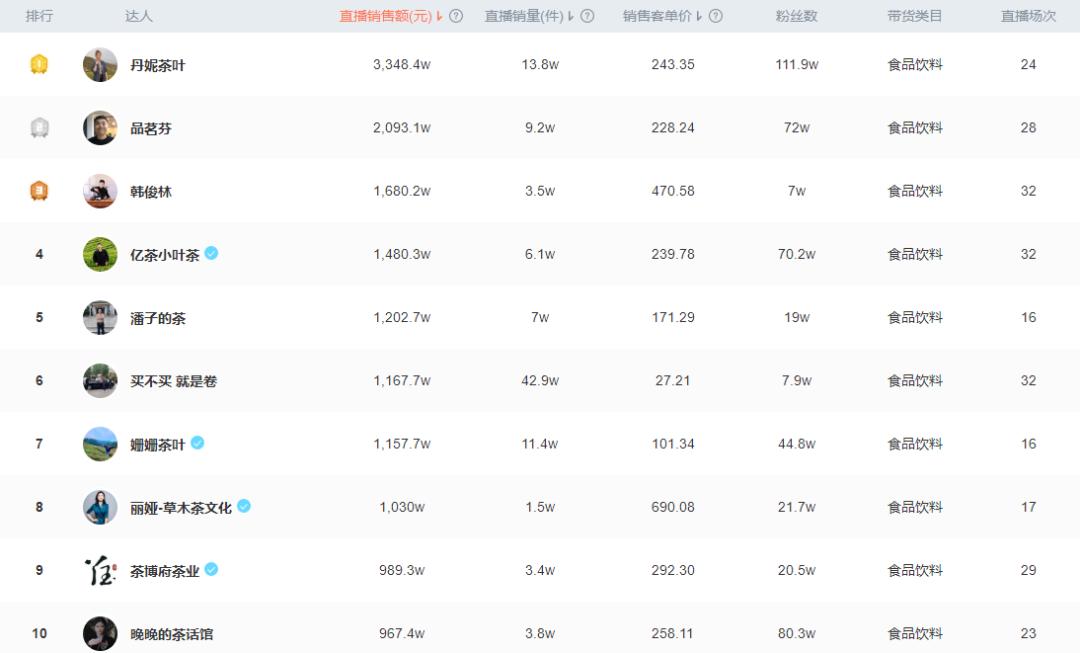Open help icon beside 销售客单价

point(716,16)
